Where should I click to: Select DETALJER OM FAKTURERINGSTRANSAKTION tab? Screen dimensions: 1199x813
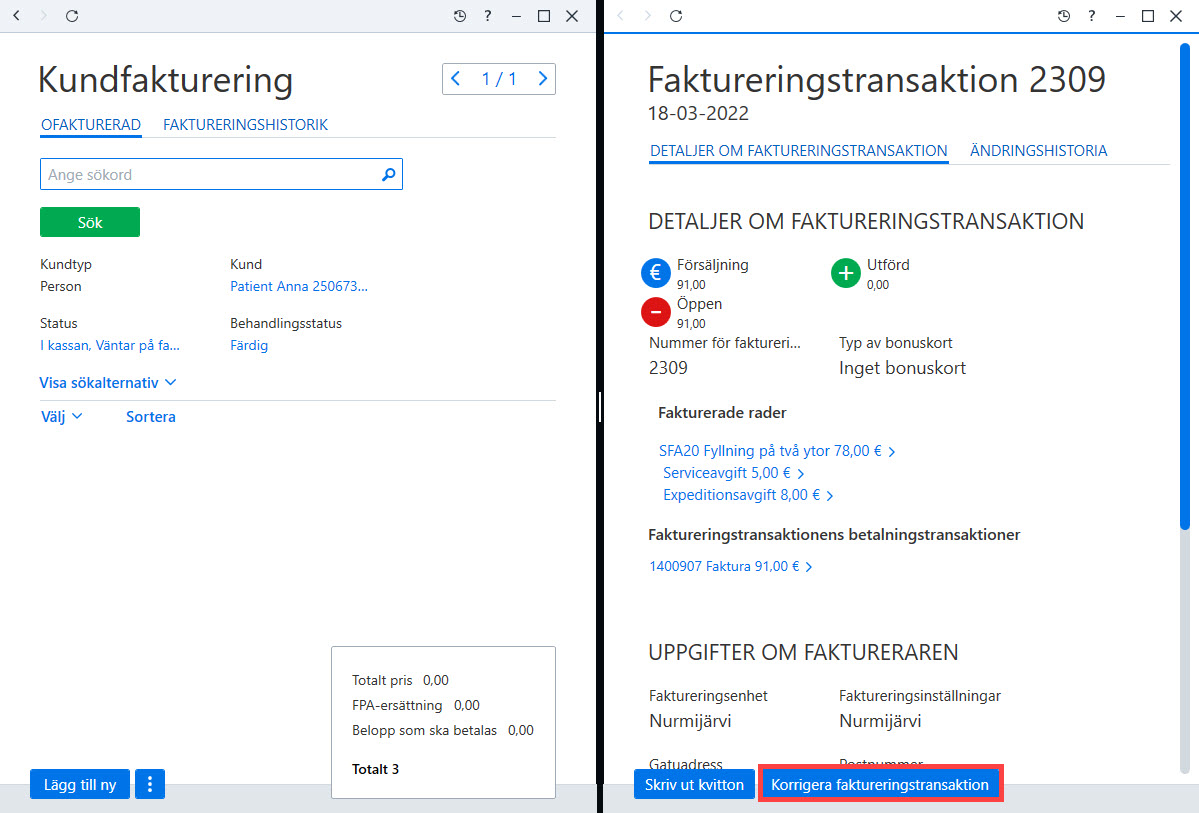click(798, 151)
